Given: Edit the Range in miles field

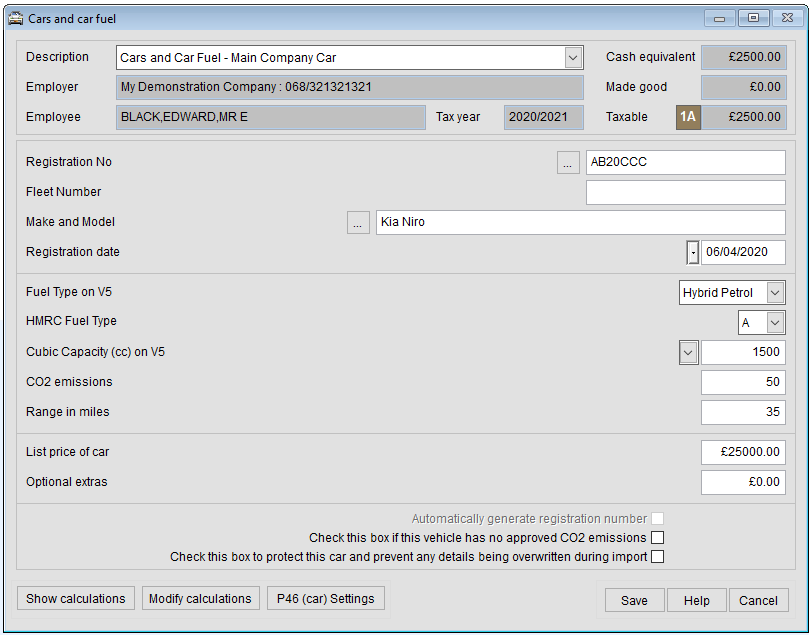Looking at the screenshot, I should coord(743,412).
